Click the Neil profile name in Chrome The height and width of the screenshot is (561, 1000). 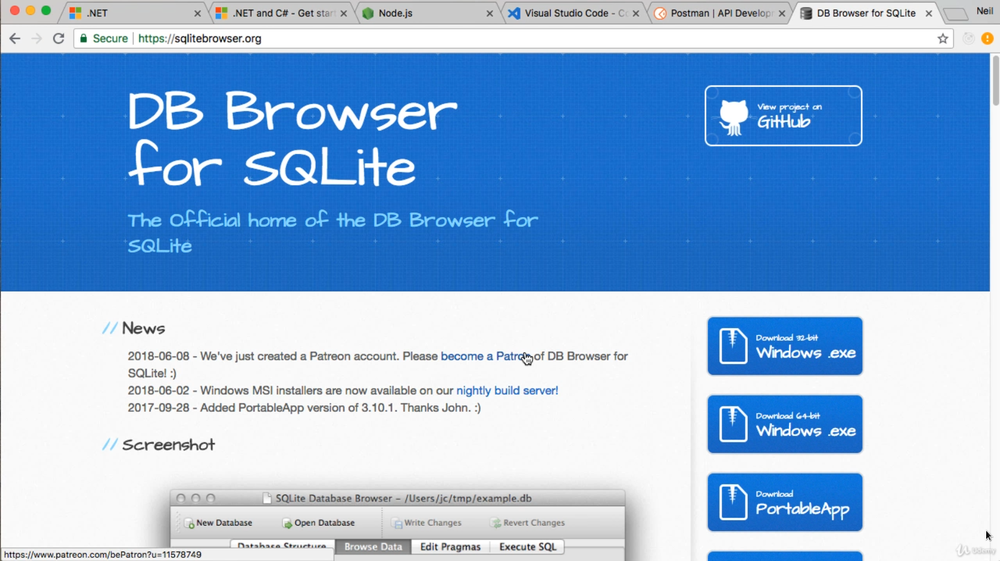point(985,11)
